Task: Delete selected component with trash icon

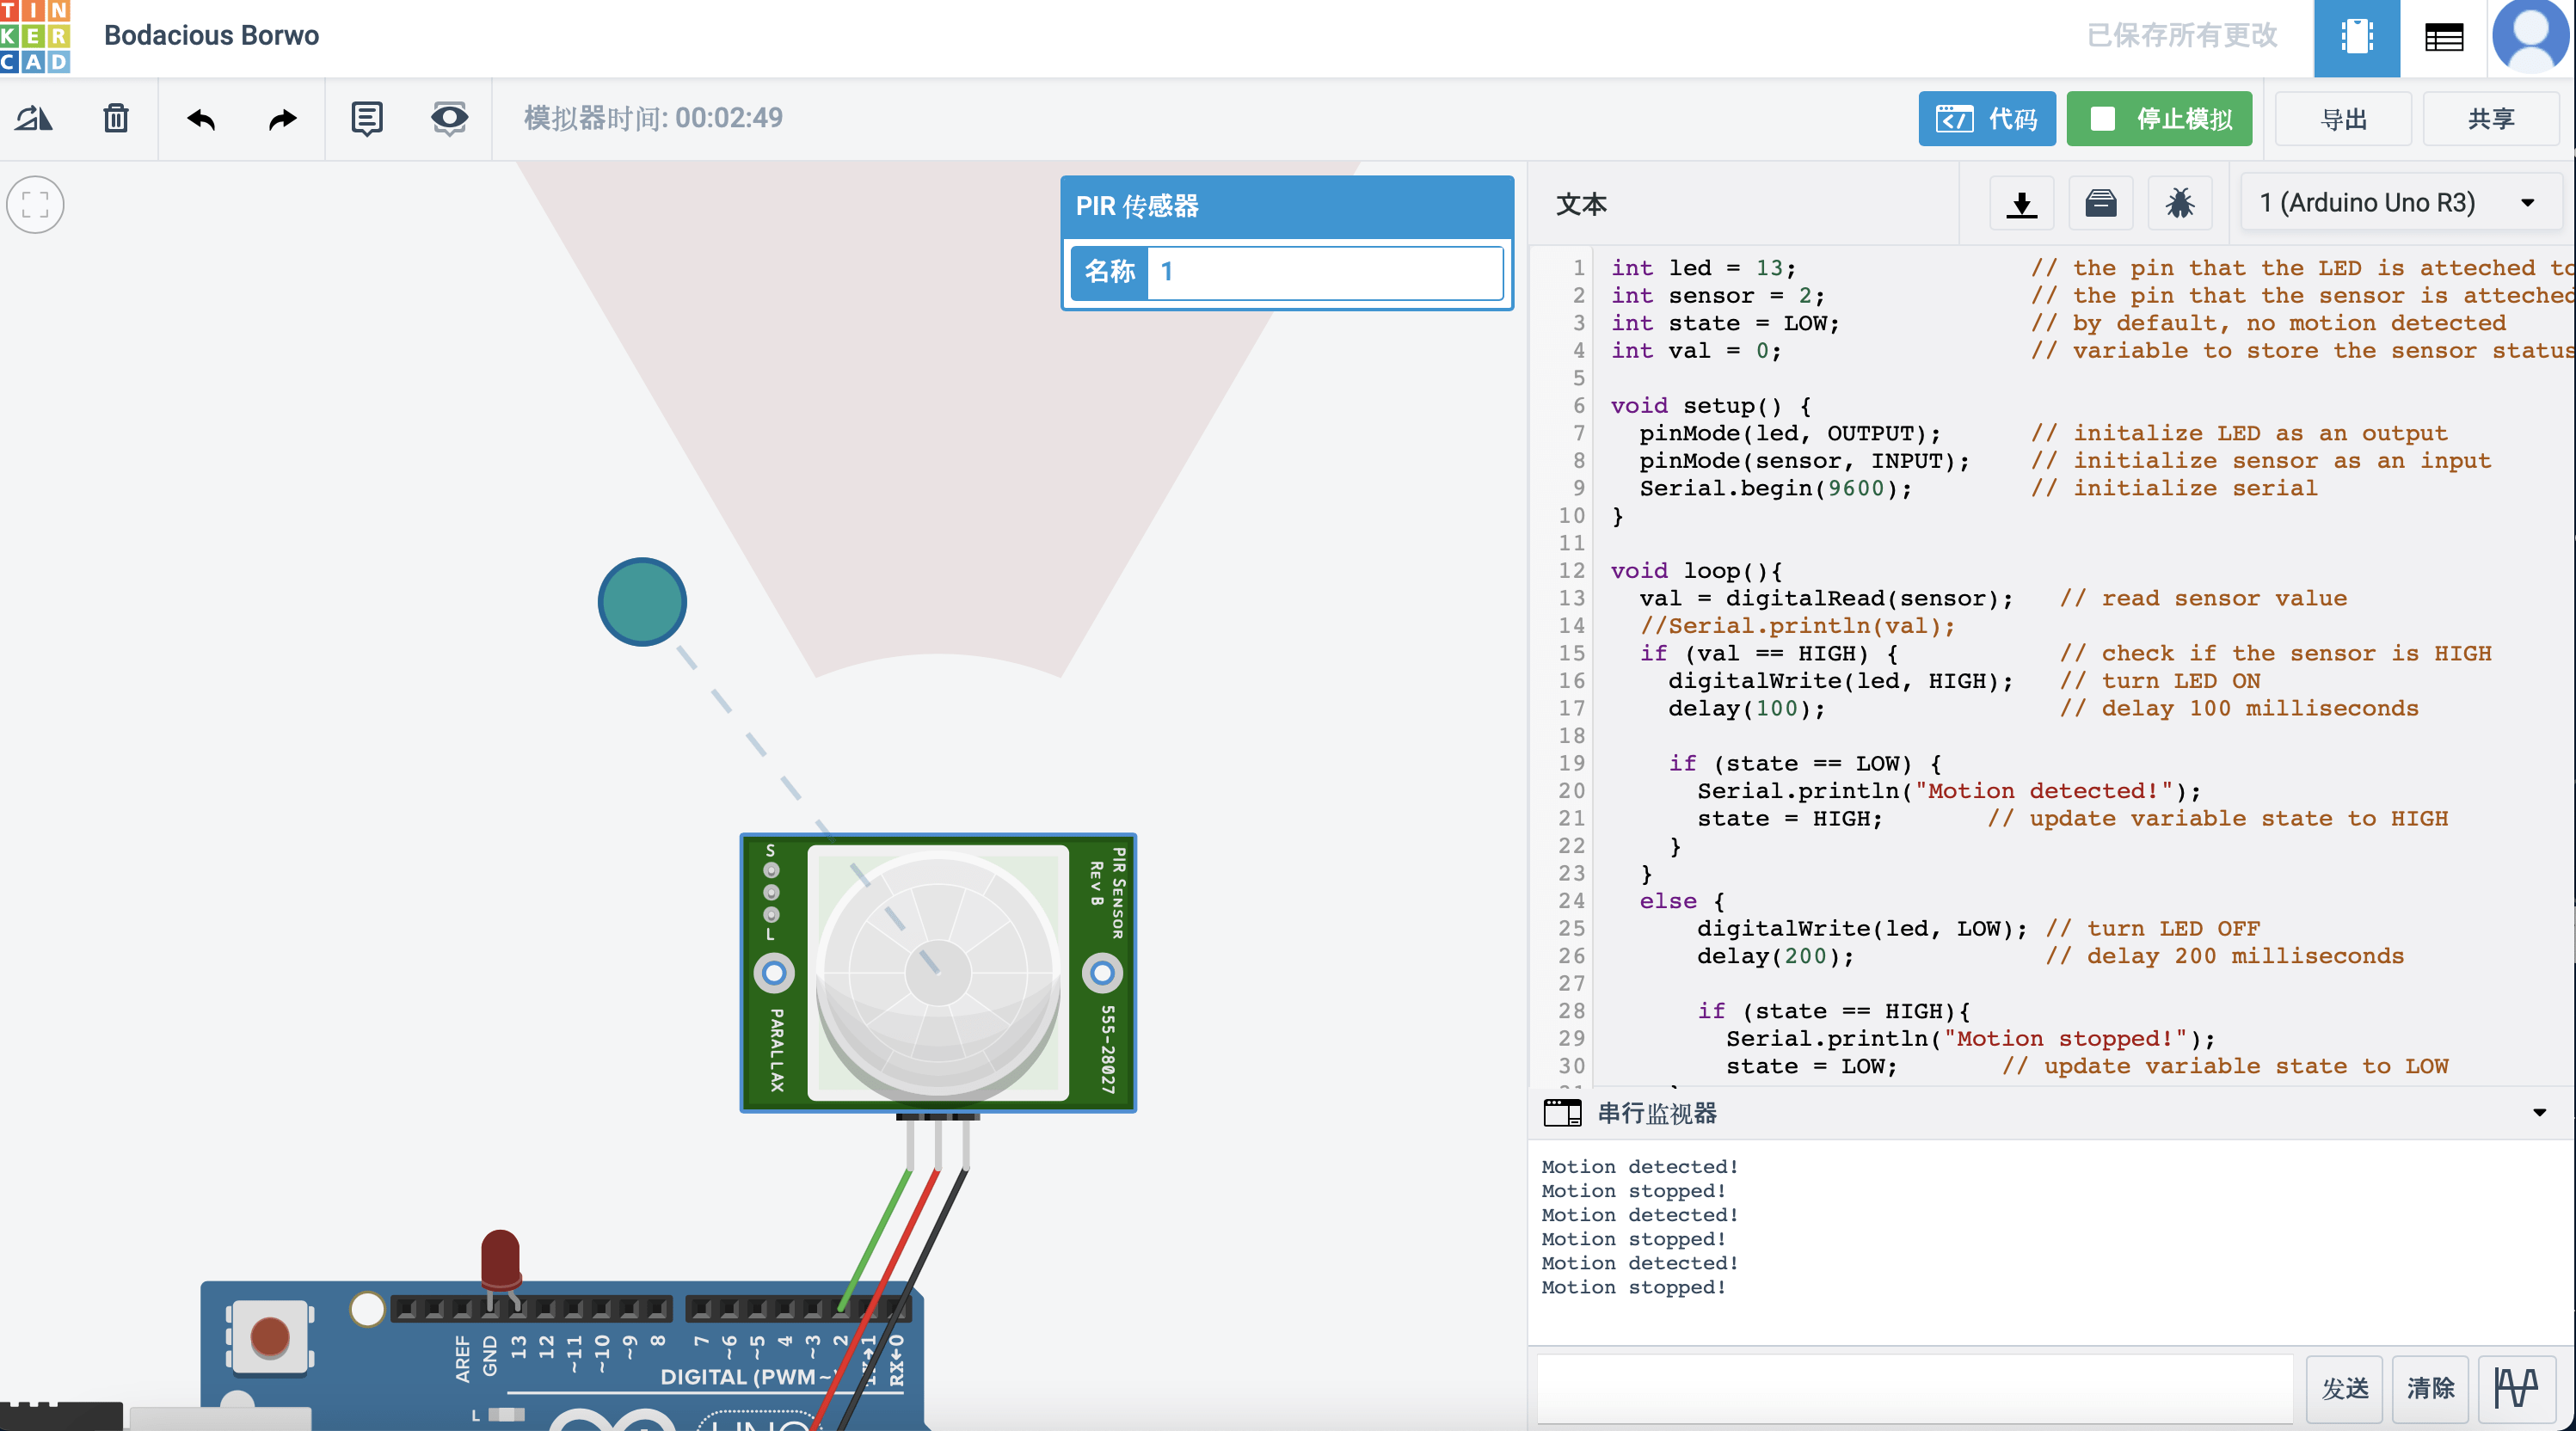Action: coord(116,119)
